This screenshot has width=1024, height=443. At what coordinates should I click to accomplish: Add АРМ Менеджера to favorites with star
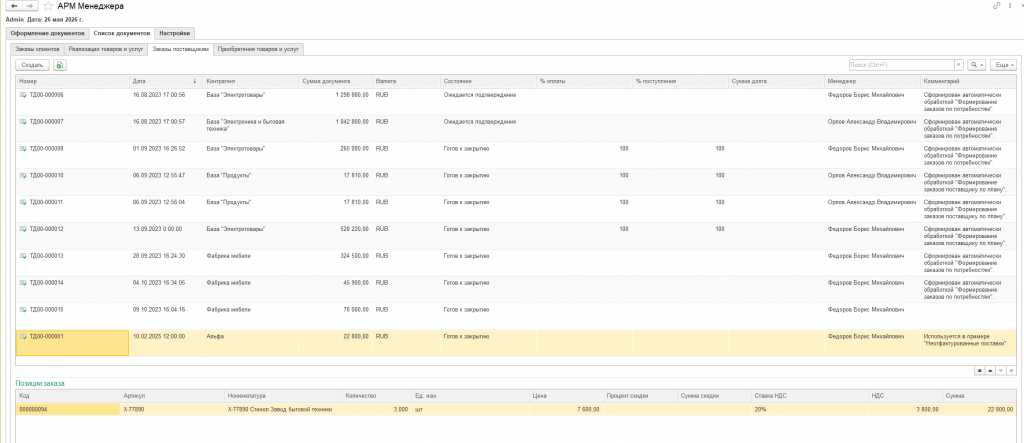coord(48,6)
